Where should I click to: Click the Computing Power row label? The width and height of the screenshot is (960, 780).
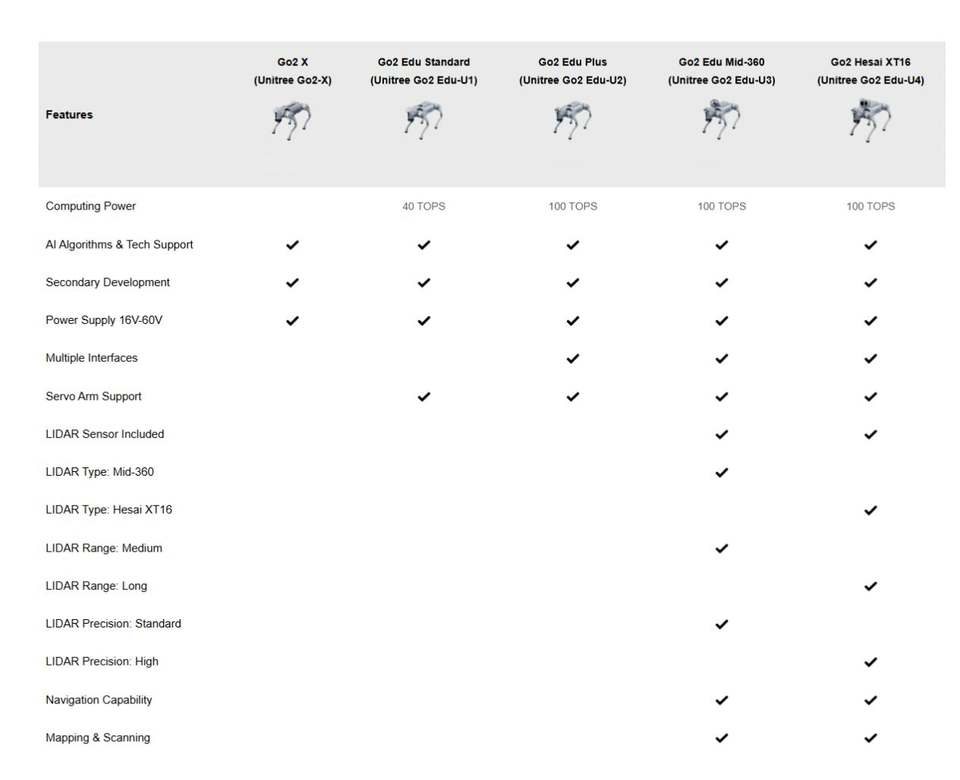click(x=91, y=206)
